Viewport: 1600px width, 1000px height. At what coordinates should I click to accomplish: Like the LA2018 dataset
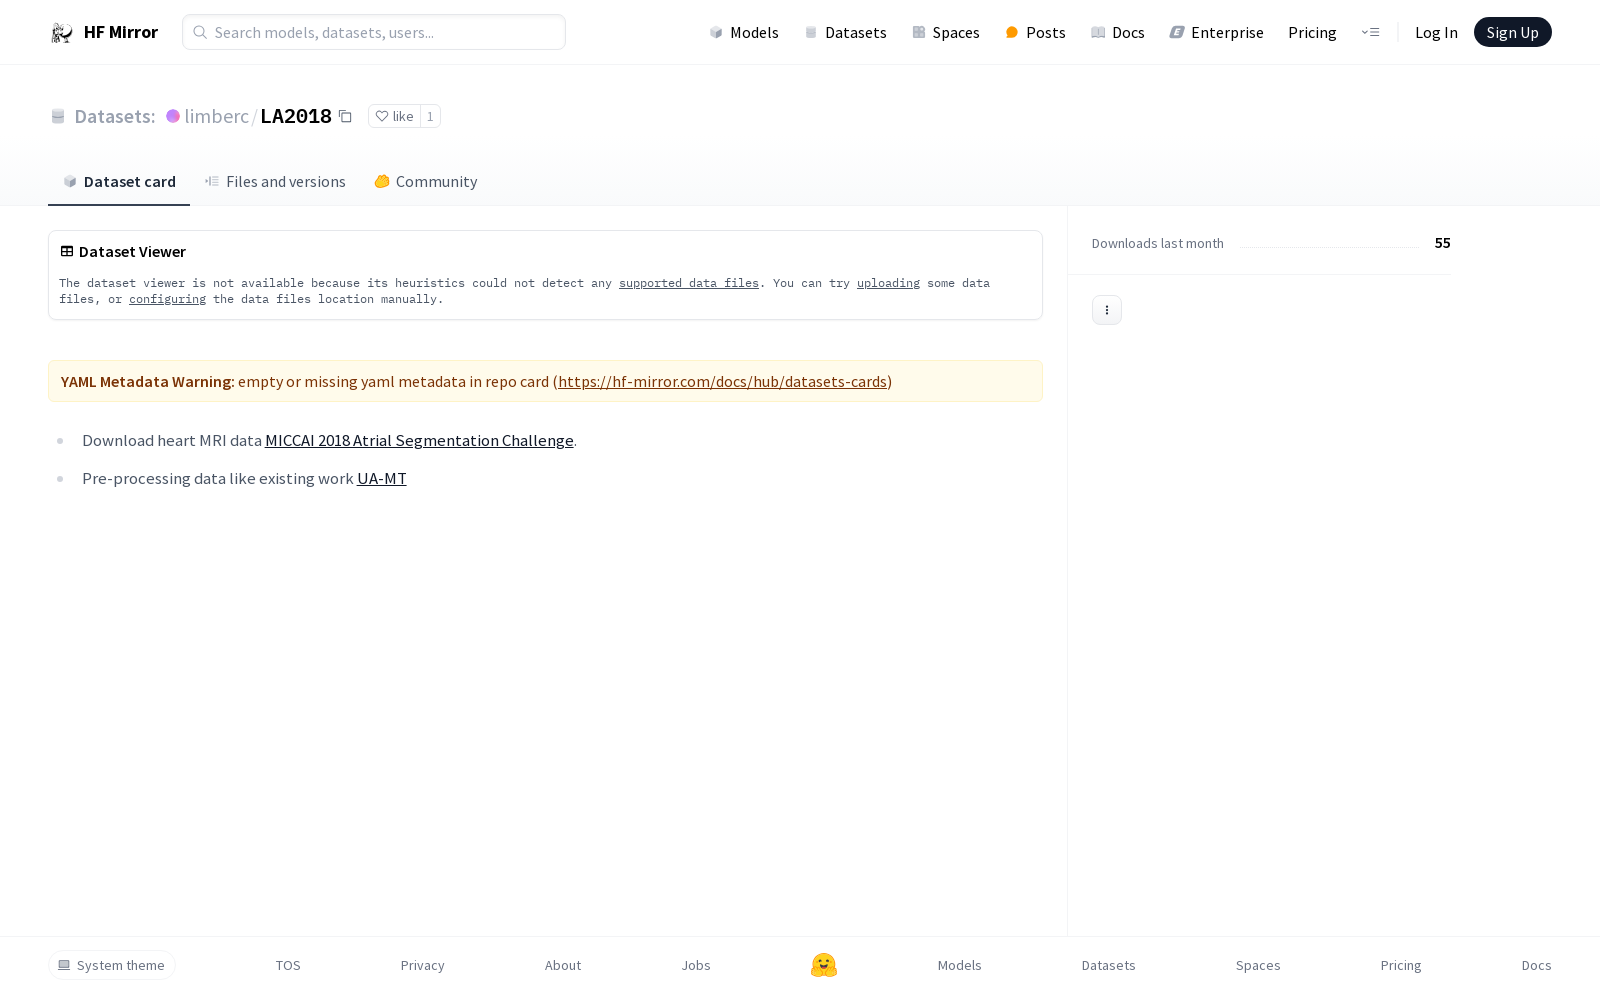pos(394,116)
